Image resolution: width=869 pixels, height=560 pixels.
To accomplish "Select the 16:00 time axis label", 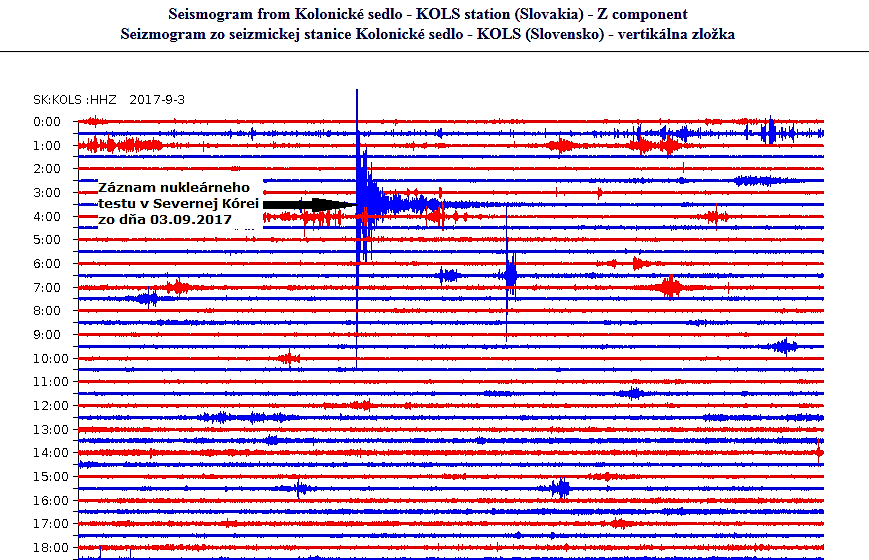I will (48, 500).
